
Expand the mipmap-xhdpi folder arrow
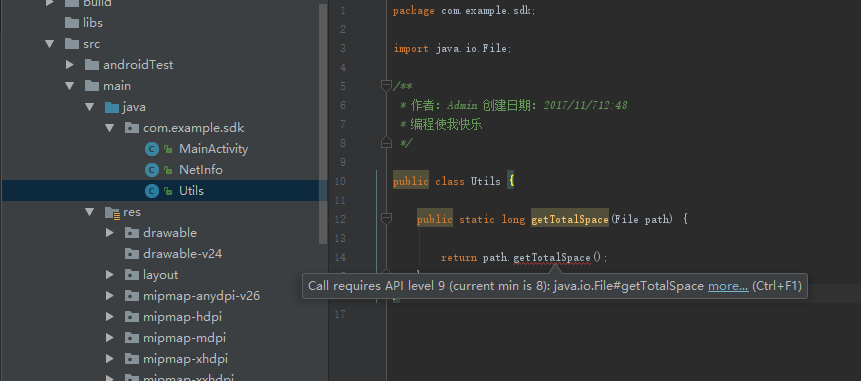(110, 359)
